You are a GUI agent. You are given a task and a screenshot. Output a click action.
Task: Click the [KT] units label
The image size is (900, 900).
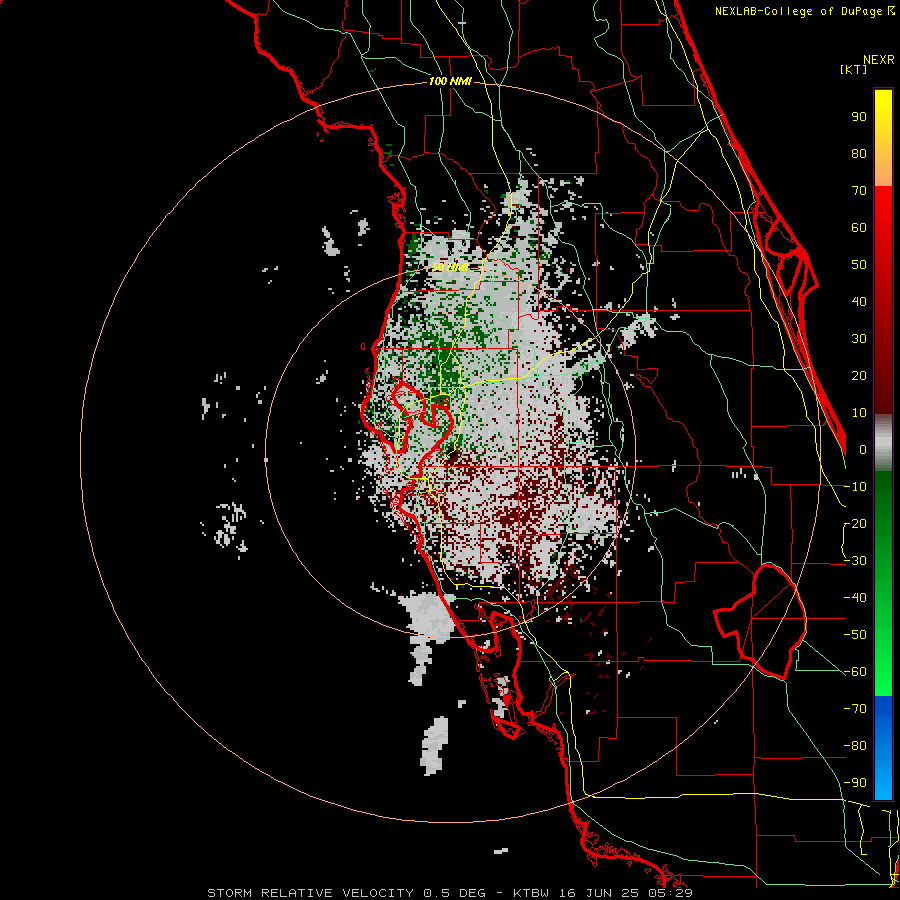(854, 69)
